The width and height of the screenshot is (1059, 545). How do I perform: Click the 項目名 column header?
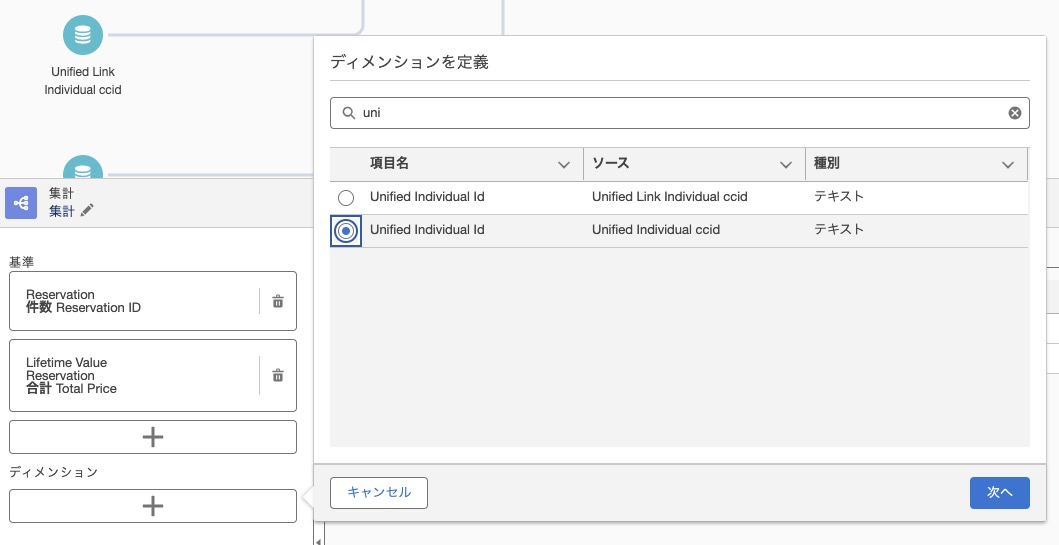(457, 163)
